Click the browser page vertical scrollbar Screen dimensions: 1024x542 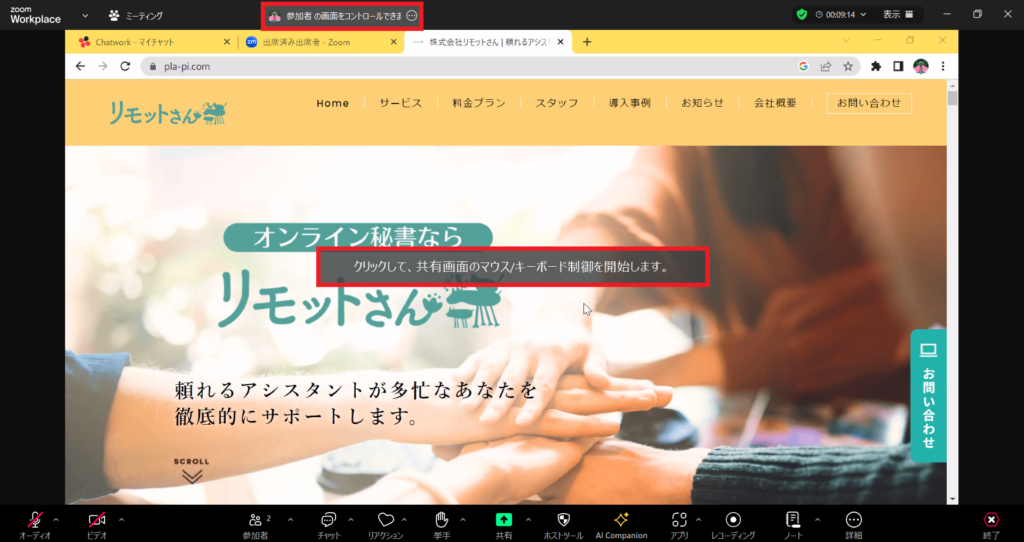click(952, 300)
